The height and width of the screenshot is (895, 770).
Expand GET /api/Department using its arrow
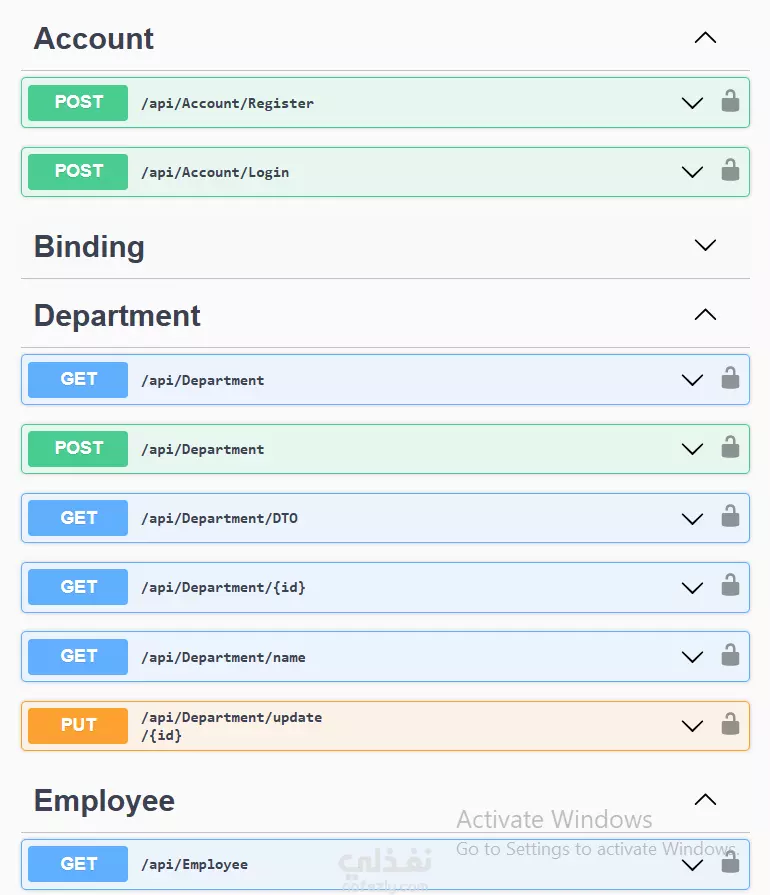tap(692, 380)
